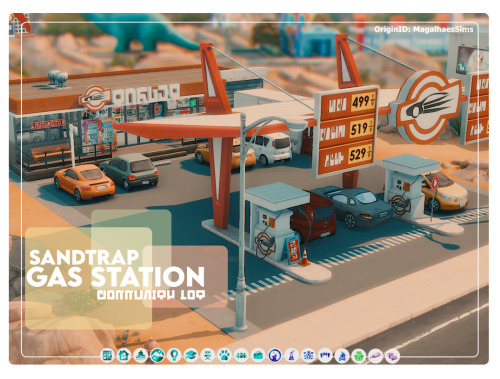Click the lightbulb pack icon
This screenshot has height=379, width=500.
[174, 356]
